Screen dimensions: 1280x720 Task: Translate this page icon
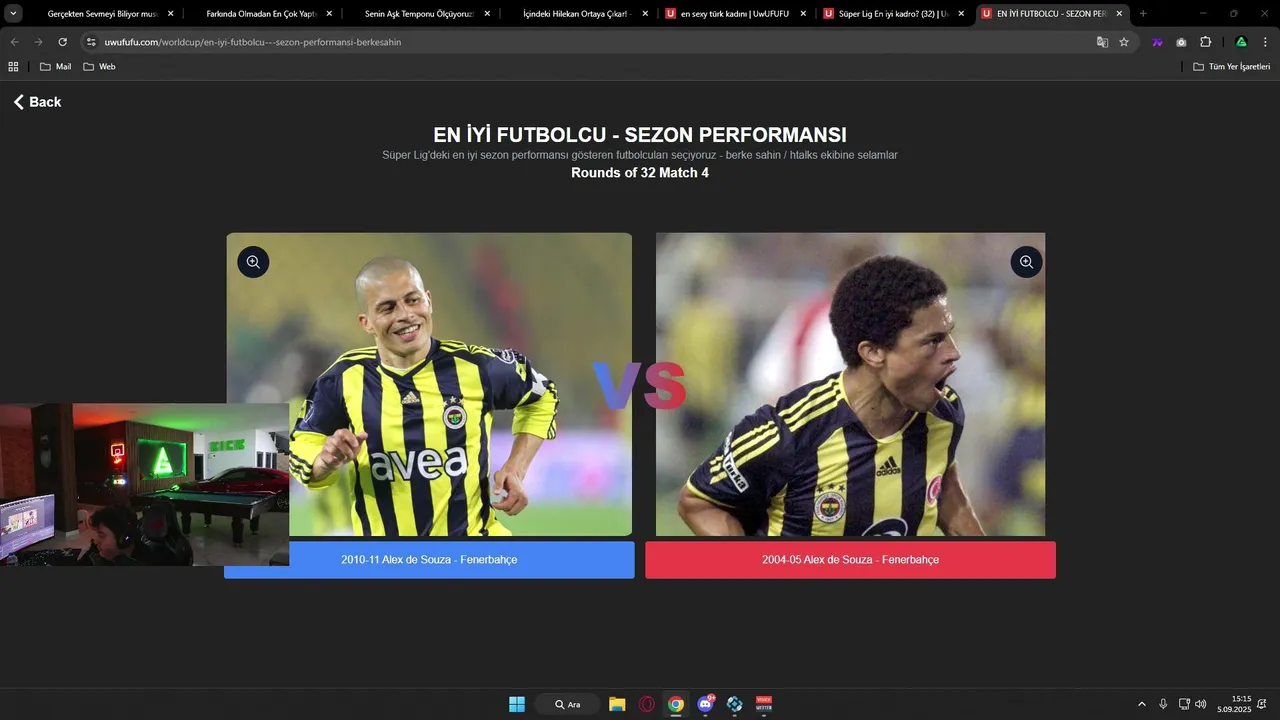coord(1102,42)
